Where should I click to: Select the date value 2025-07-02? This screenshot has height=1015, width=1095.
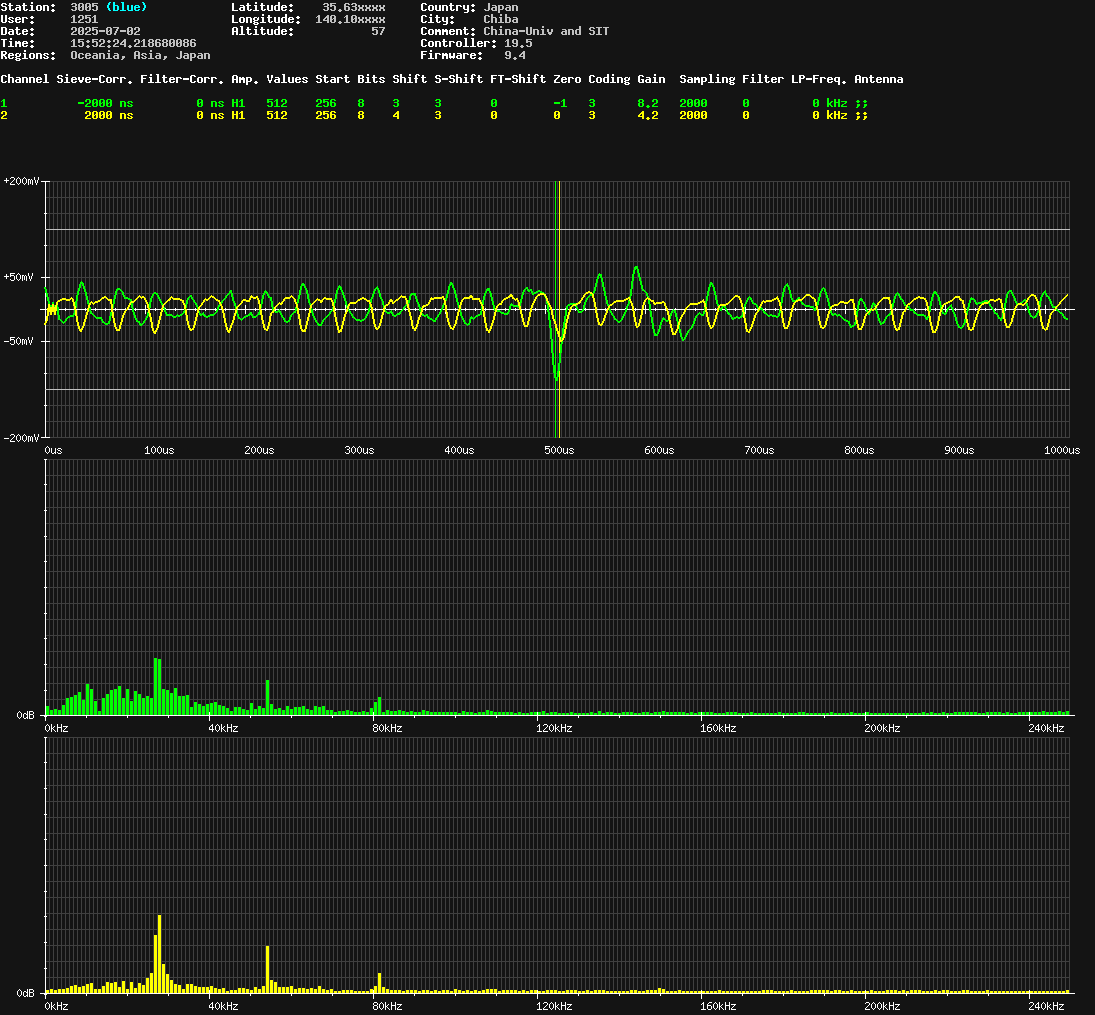(x=105, y=31)
